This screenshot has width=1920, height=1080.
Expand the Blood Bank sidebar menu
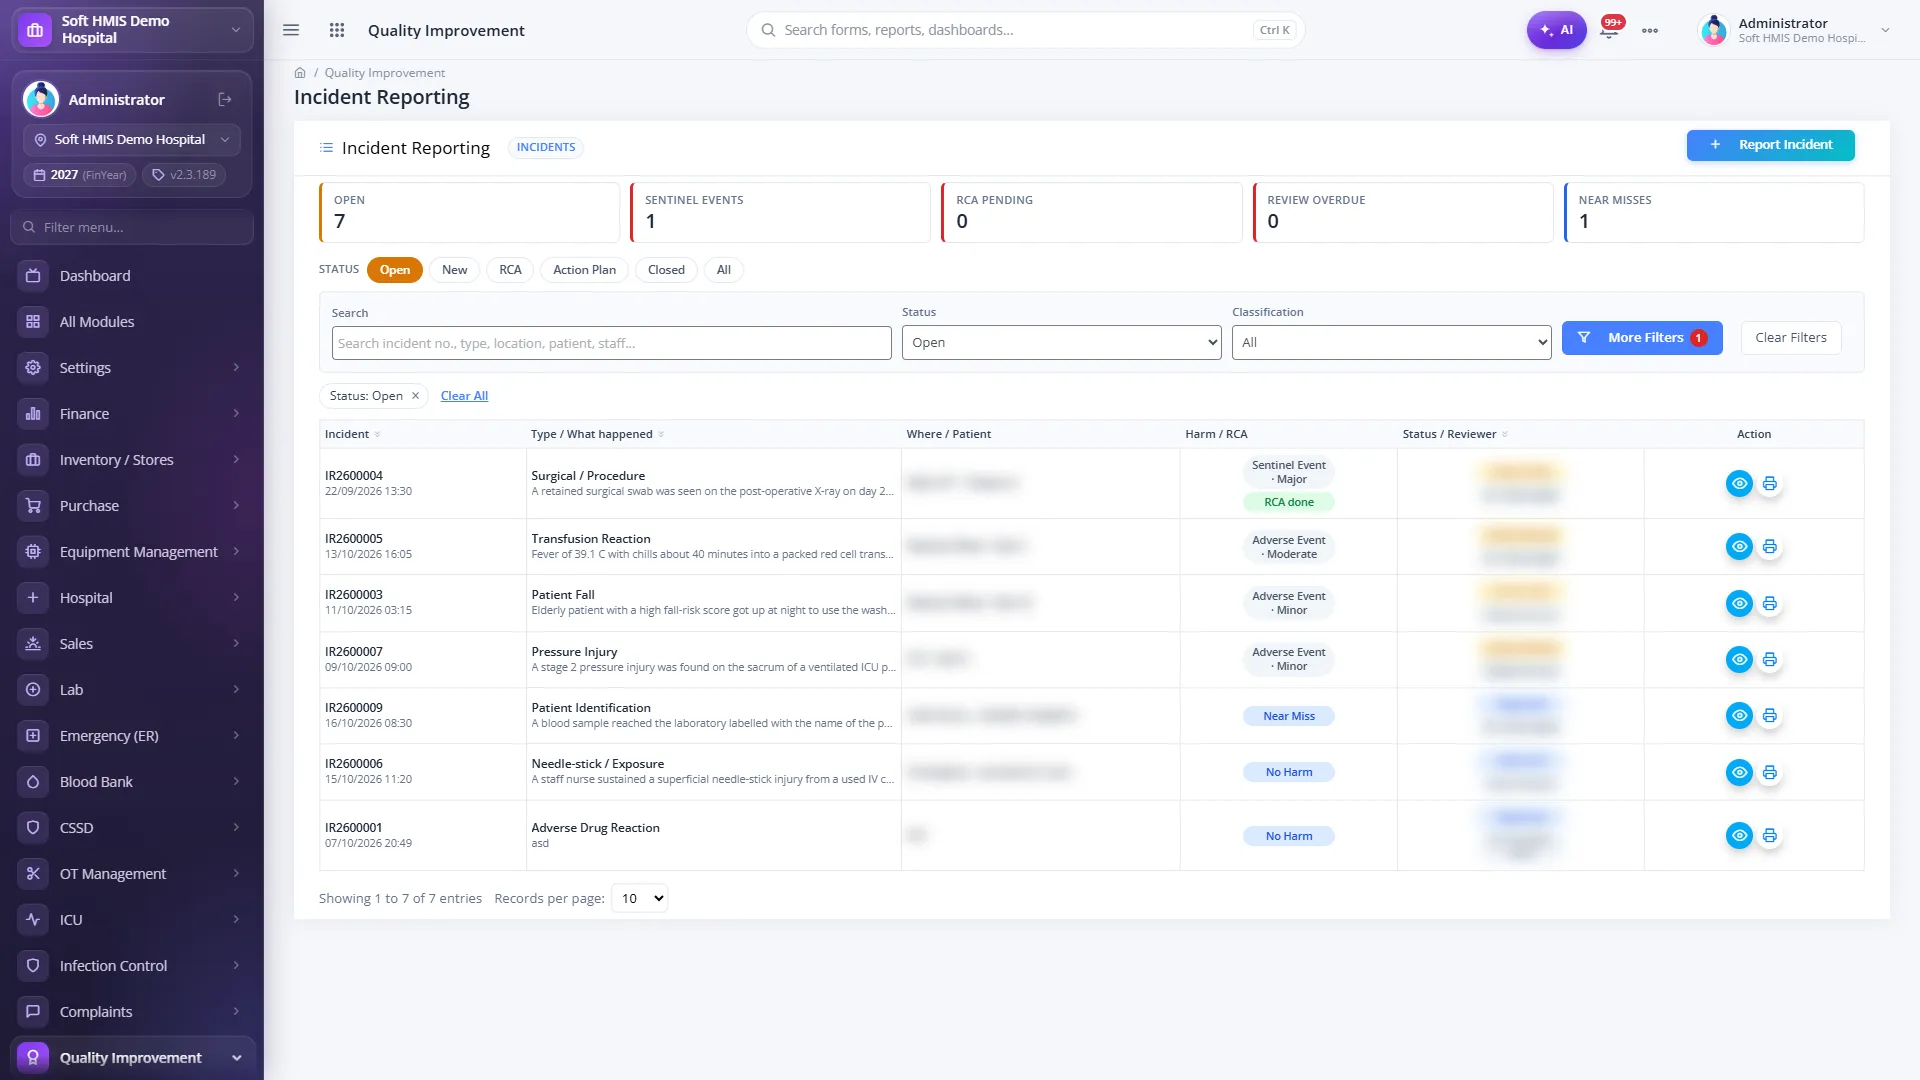[x=132, y=782]
